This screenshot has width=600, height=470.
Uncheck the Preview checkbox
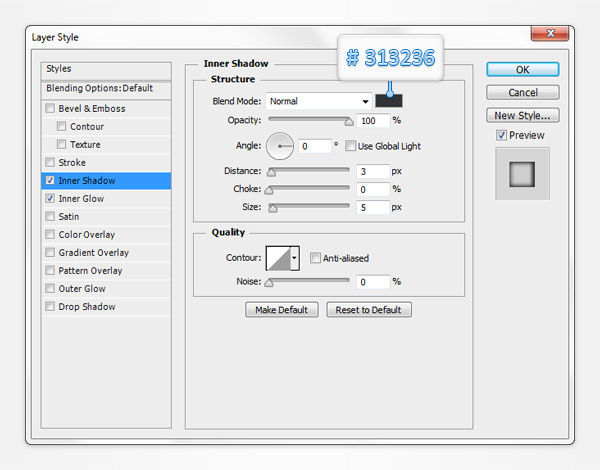(x=502, y=135)
